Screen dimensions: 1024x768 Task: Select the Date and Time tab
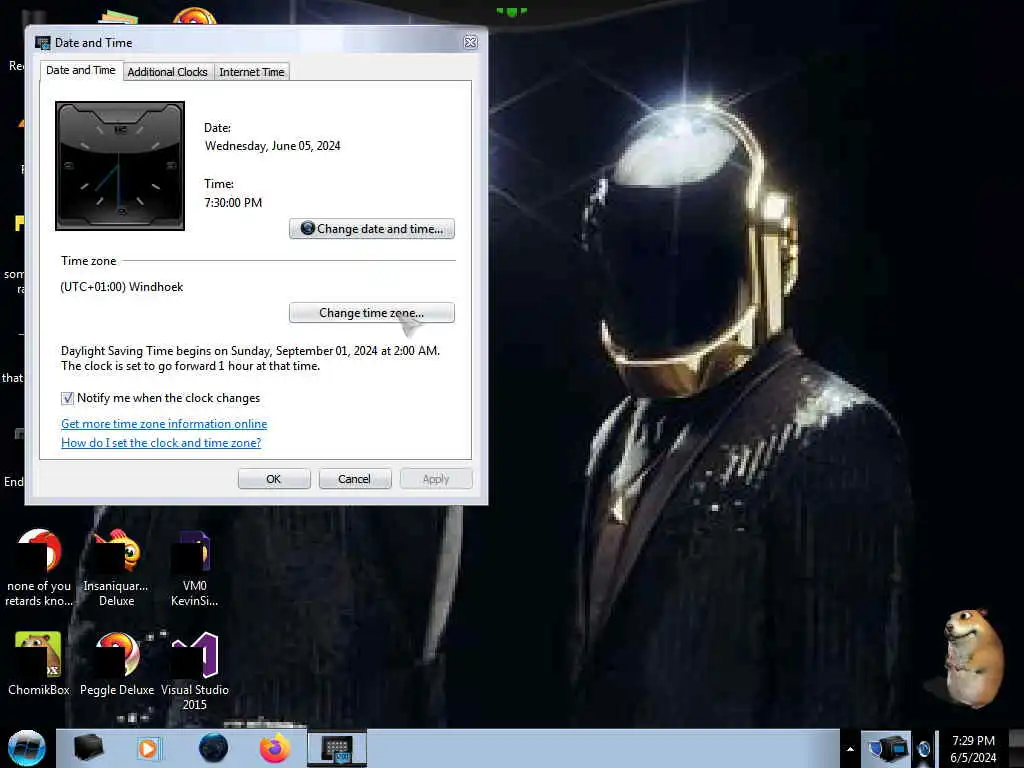click(81, 70)
